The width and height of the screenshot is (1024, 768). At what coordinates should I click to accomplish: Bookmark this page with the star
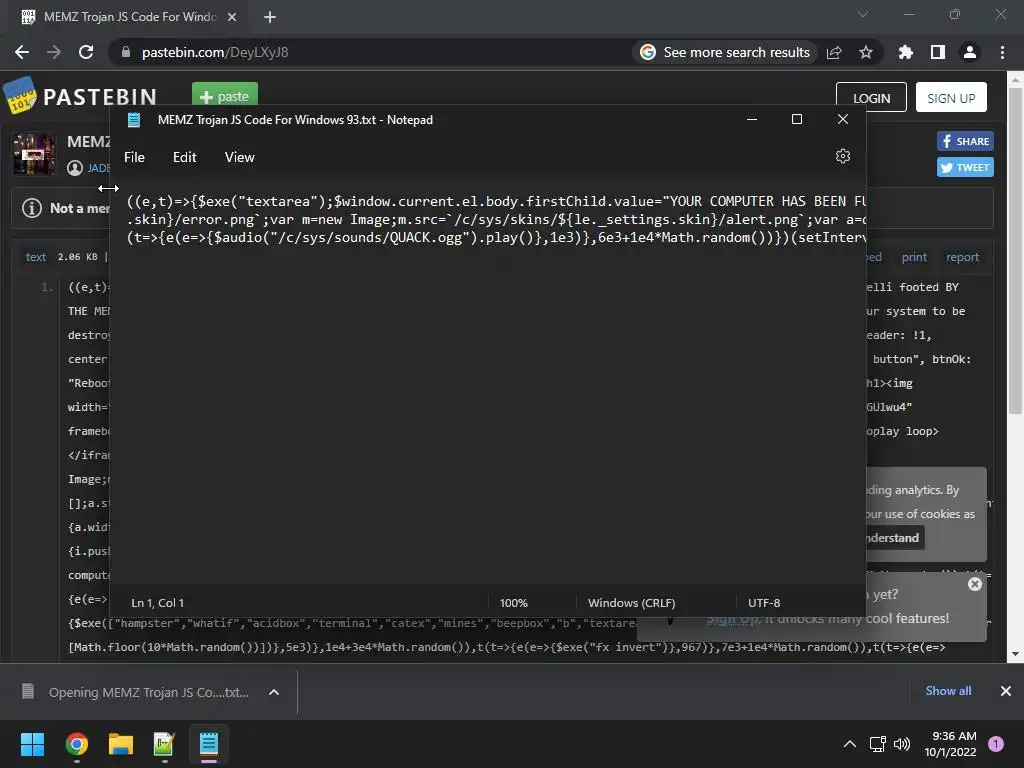[x=866, y=52]
